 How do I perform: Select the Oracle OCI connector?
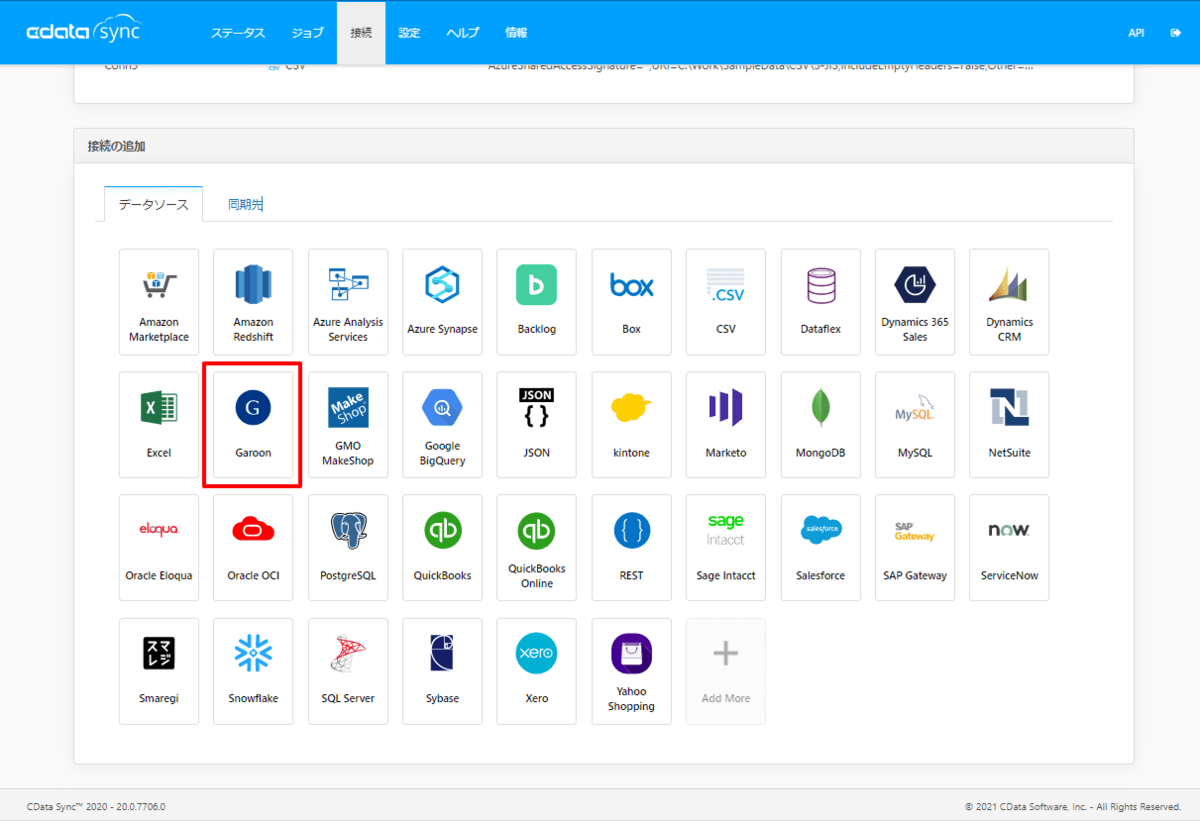253,548
